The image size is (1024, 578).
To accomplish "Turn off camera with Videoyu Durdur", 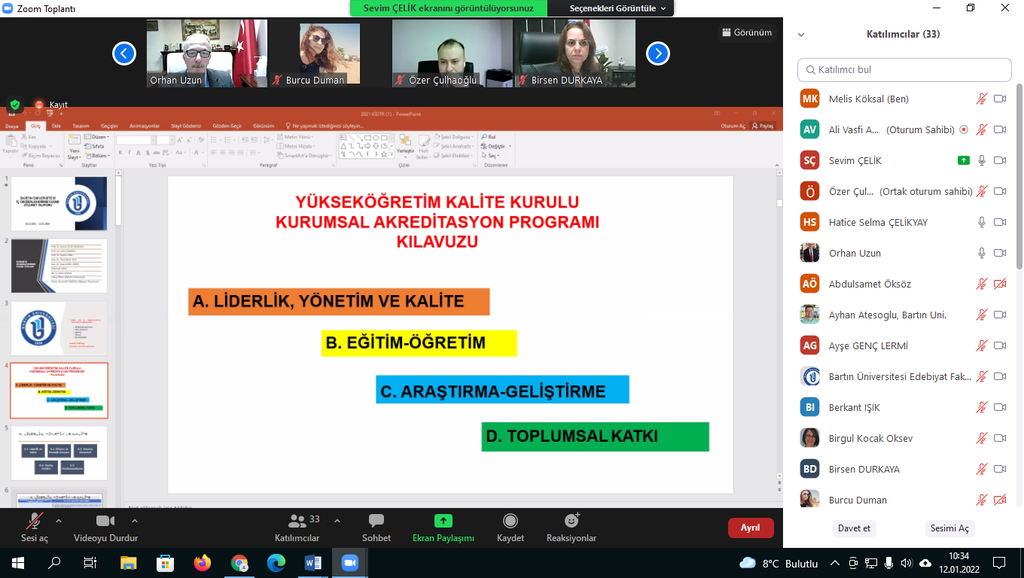I will click(105, 522).
